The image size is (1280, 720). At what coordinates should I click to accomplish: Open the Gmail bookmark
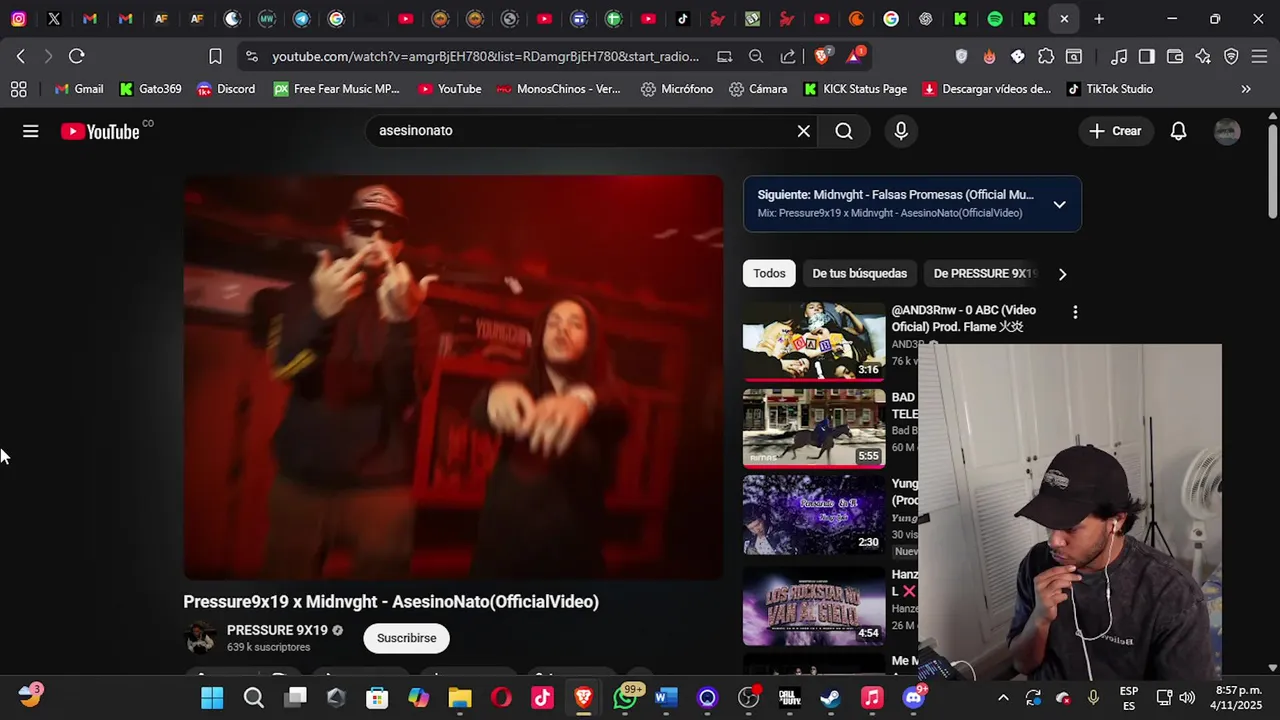click(x=79, y=89)
